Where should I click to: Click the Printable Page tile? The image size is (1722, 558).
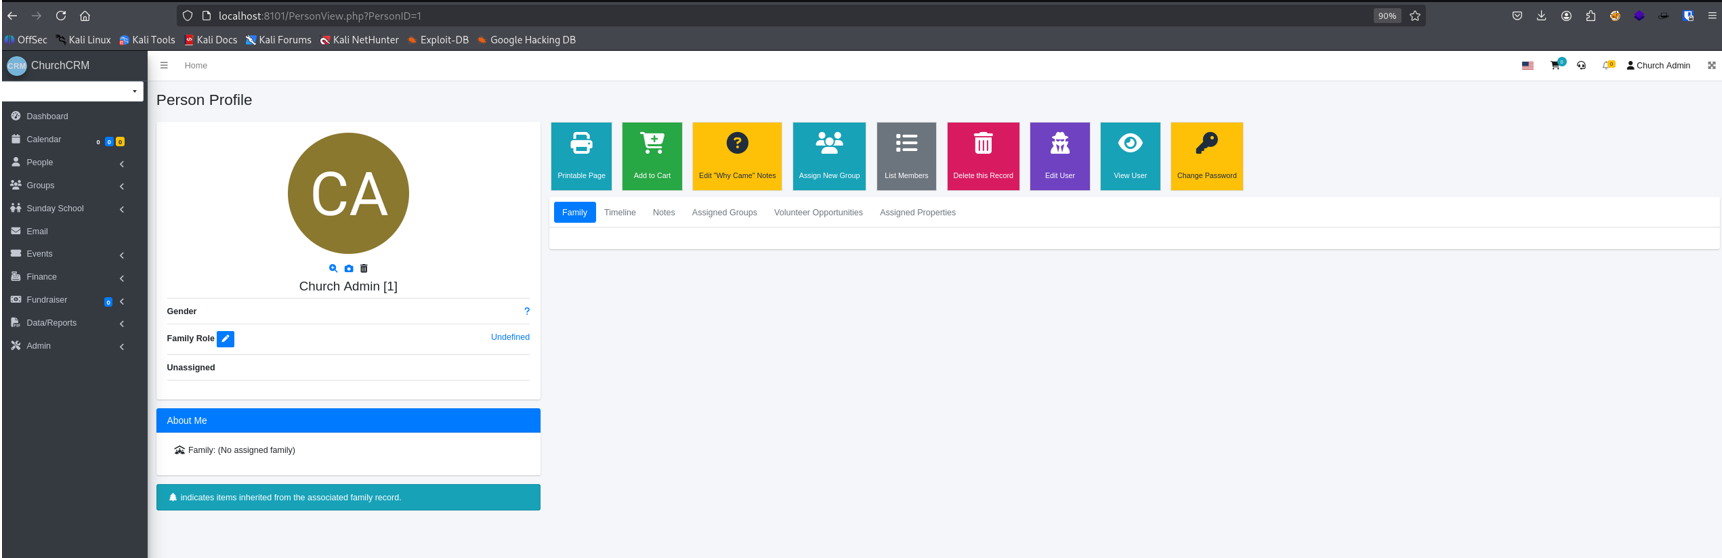click(x=581, y=156)
